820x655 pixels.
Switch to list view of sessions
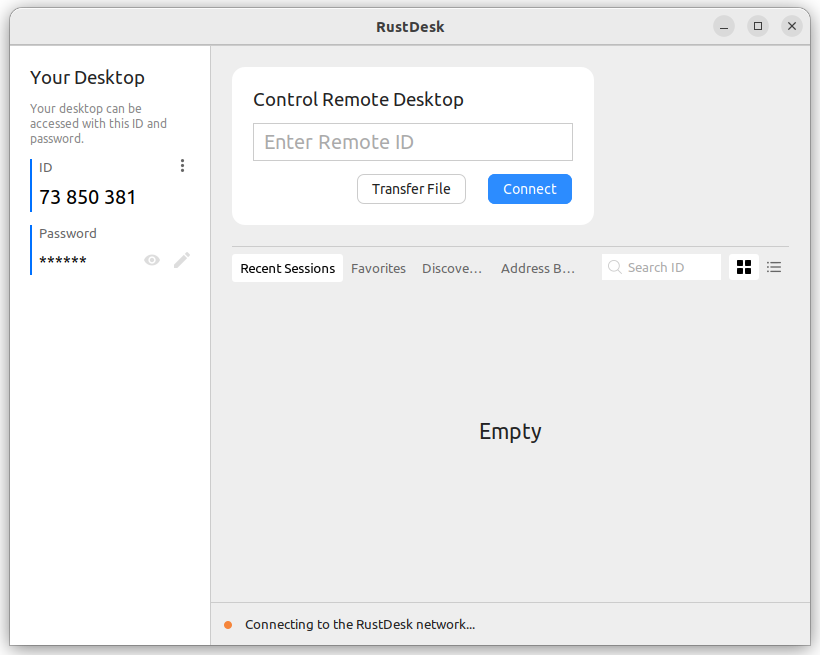pos(774,267)
